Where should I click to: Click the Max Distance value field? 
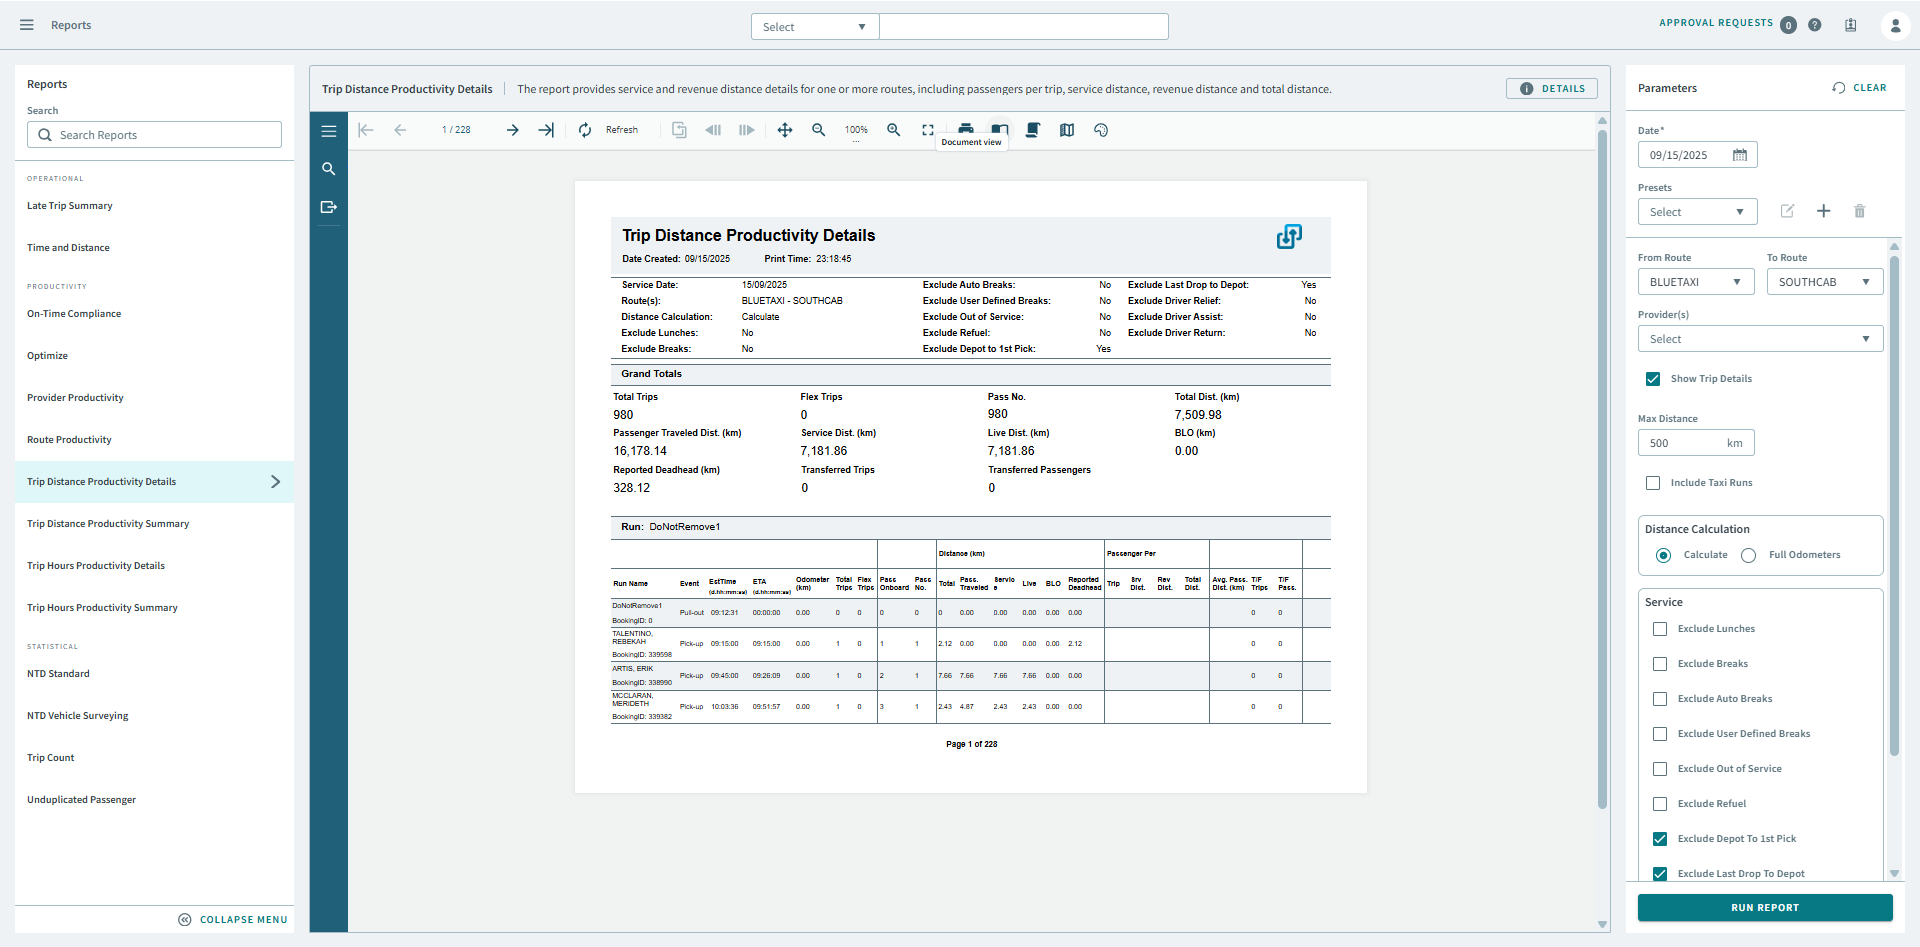(x=1690, y=443)
